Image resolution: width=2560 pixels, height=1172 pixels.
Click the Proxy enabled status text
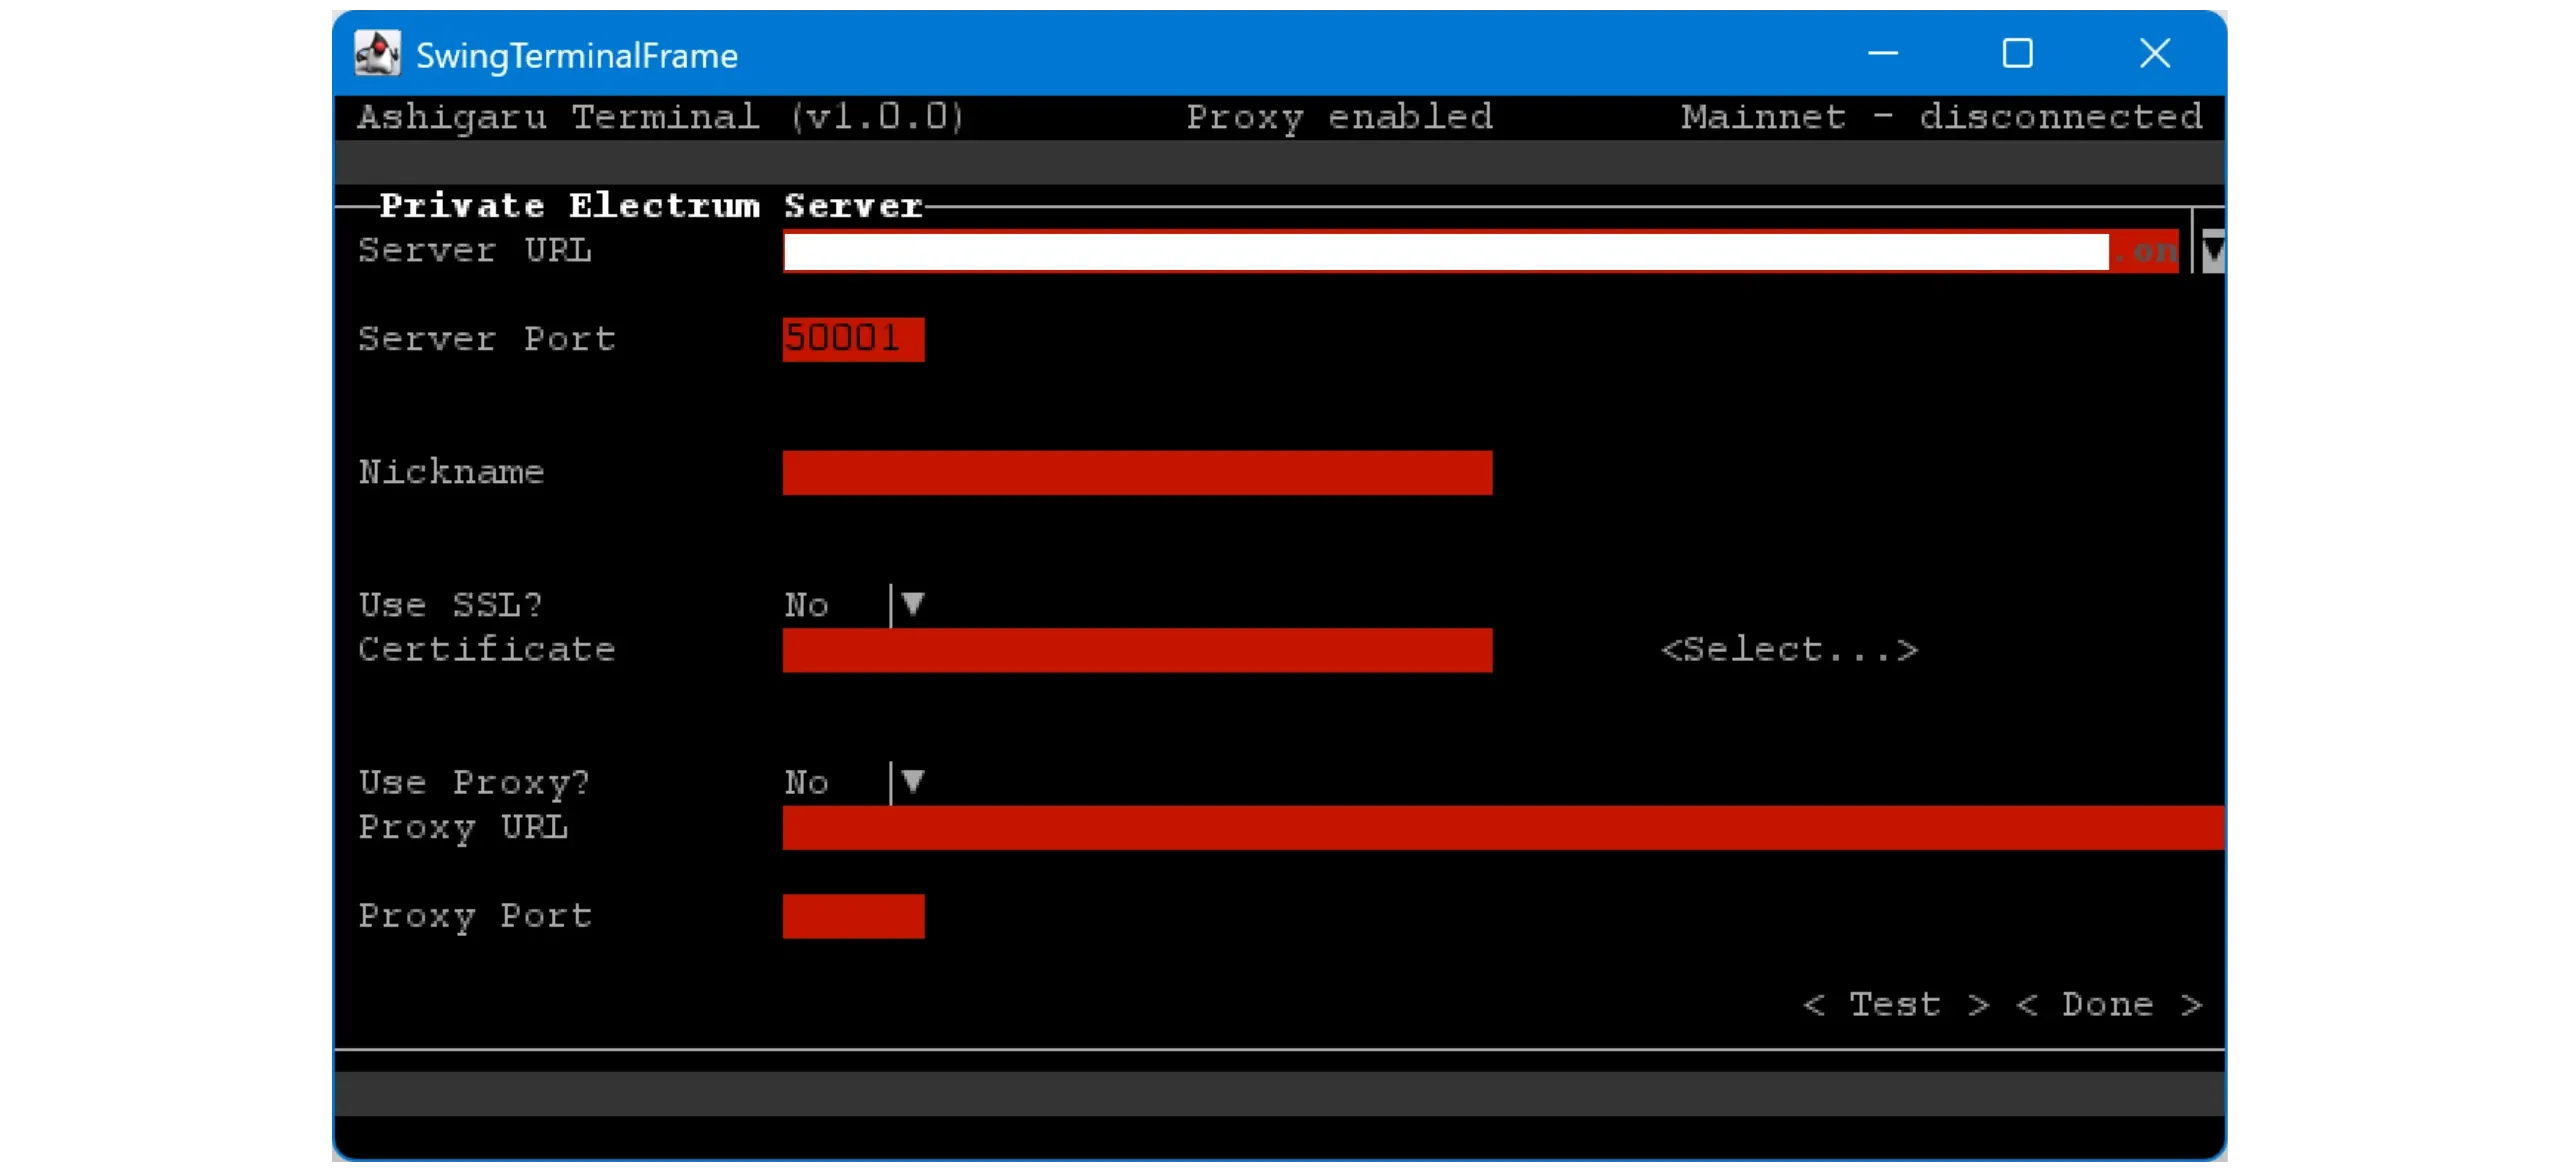[1339, 117]
